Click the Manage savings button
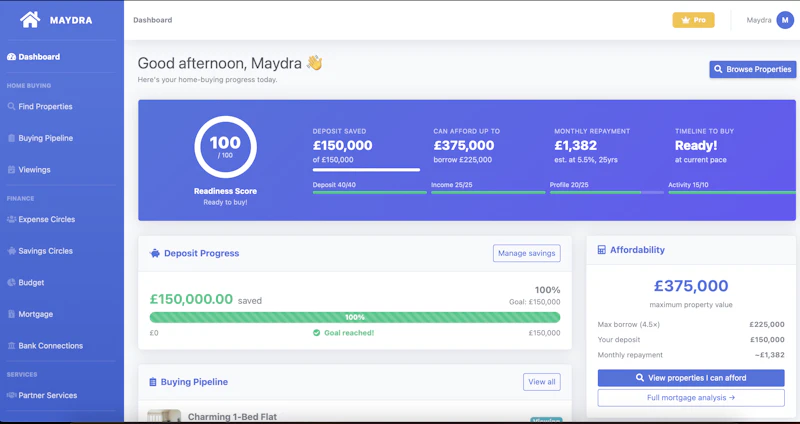This screenshot has height=424, width=800. [527, 253]
